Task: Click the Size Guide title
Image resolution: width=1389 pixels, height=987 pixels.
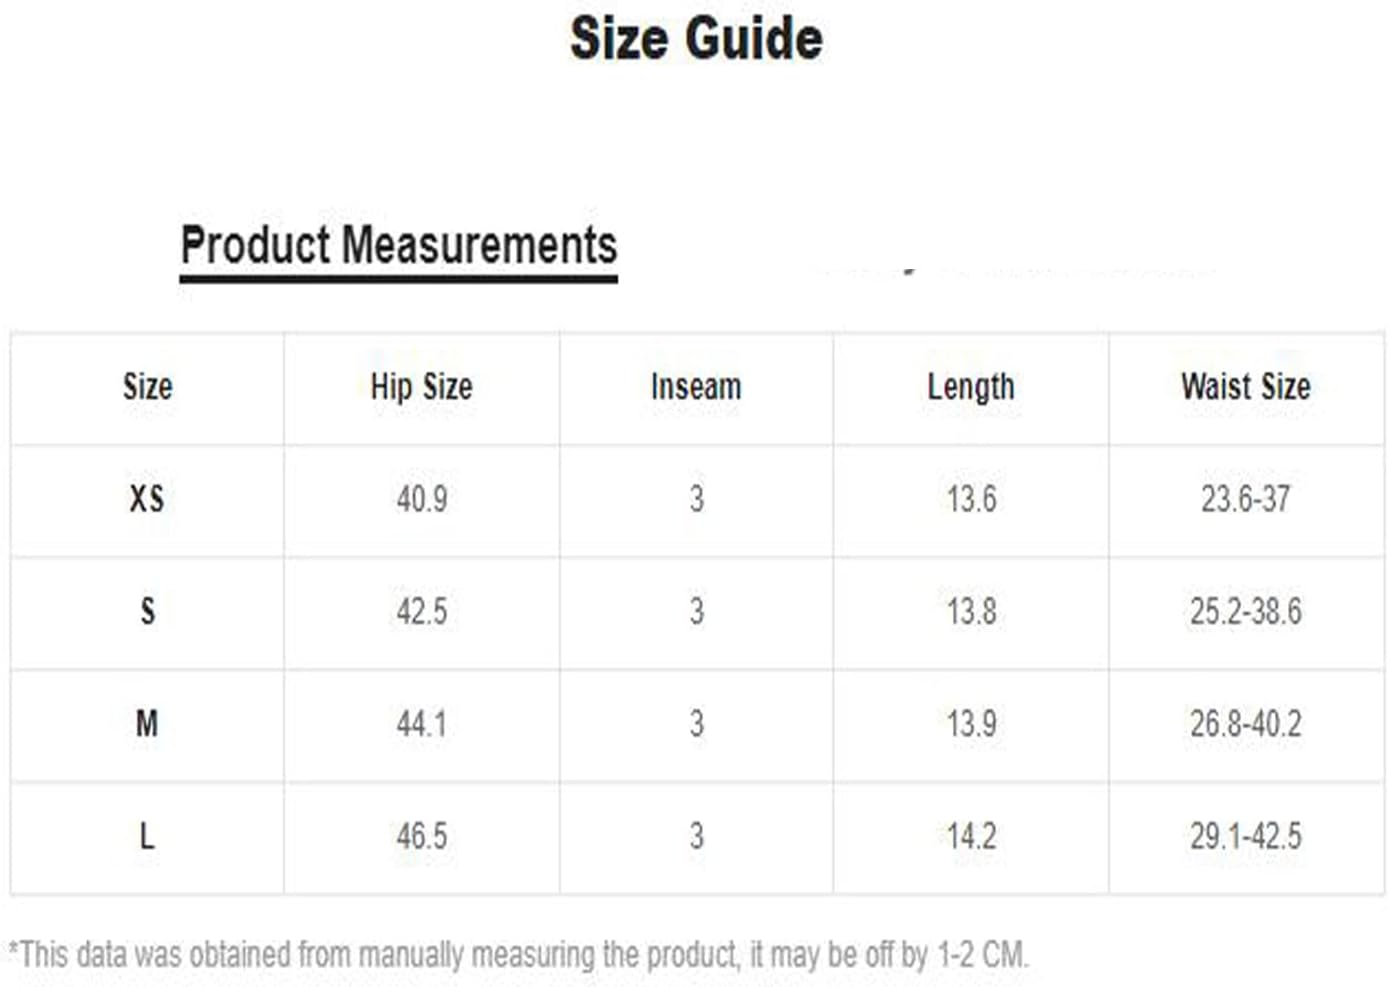Action: coord(696,39)
